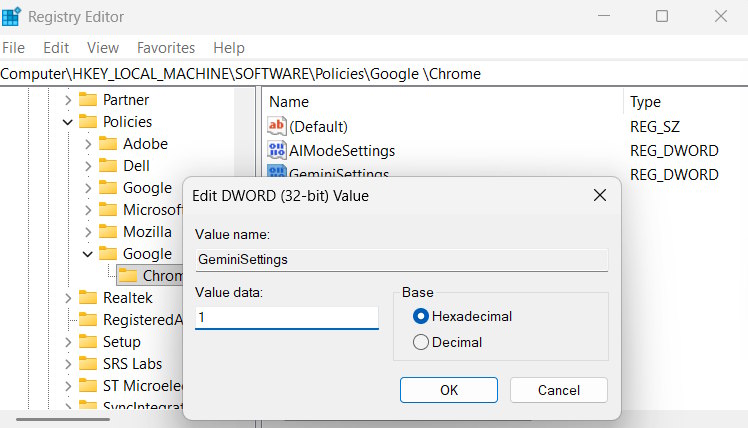
Task: Expand the Dell key
Action: coord(88,166)
